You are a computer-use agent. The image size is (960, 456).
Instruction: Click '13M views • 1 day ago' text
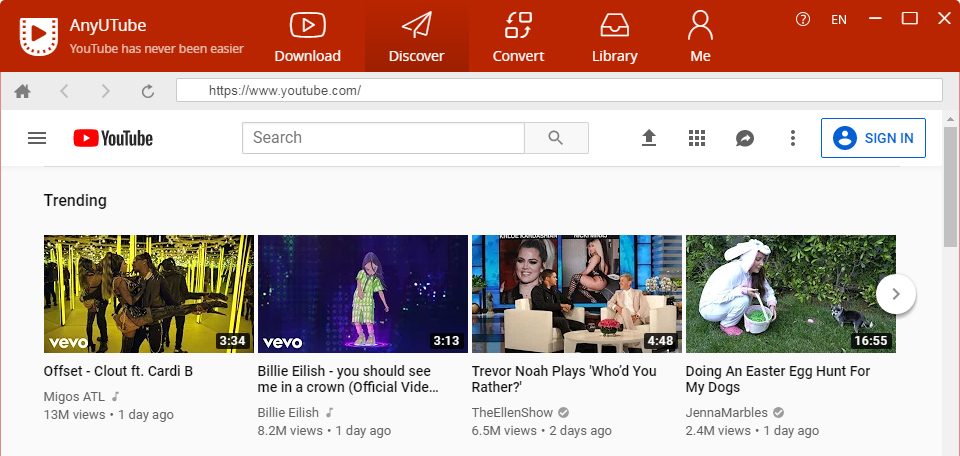(108, 414)
